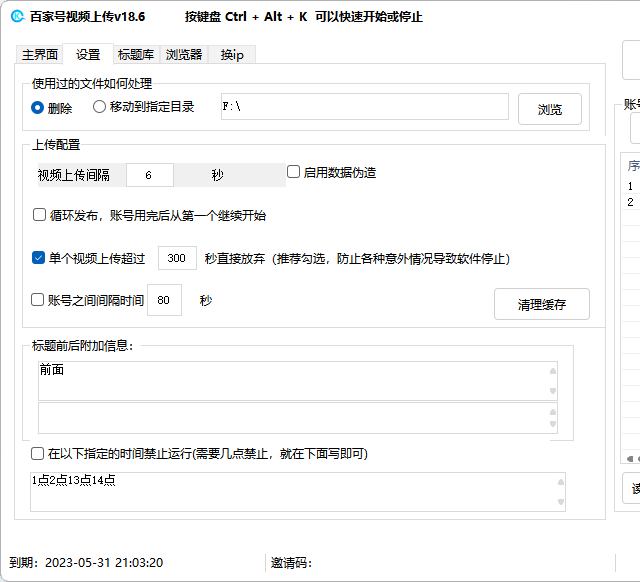Click the 到期 expiry date text
Screen dimensions: 640x582
click(86, 563)
